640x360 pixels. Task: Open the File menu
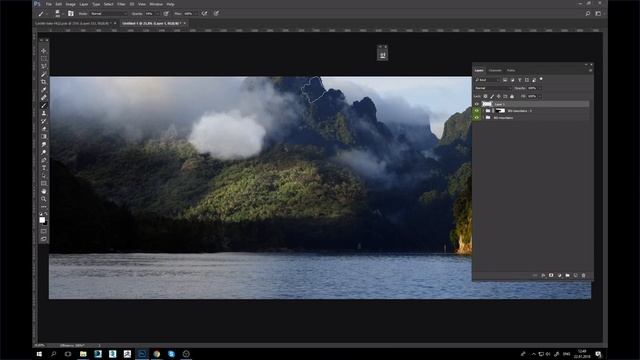(x=49, y=4)
